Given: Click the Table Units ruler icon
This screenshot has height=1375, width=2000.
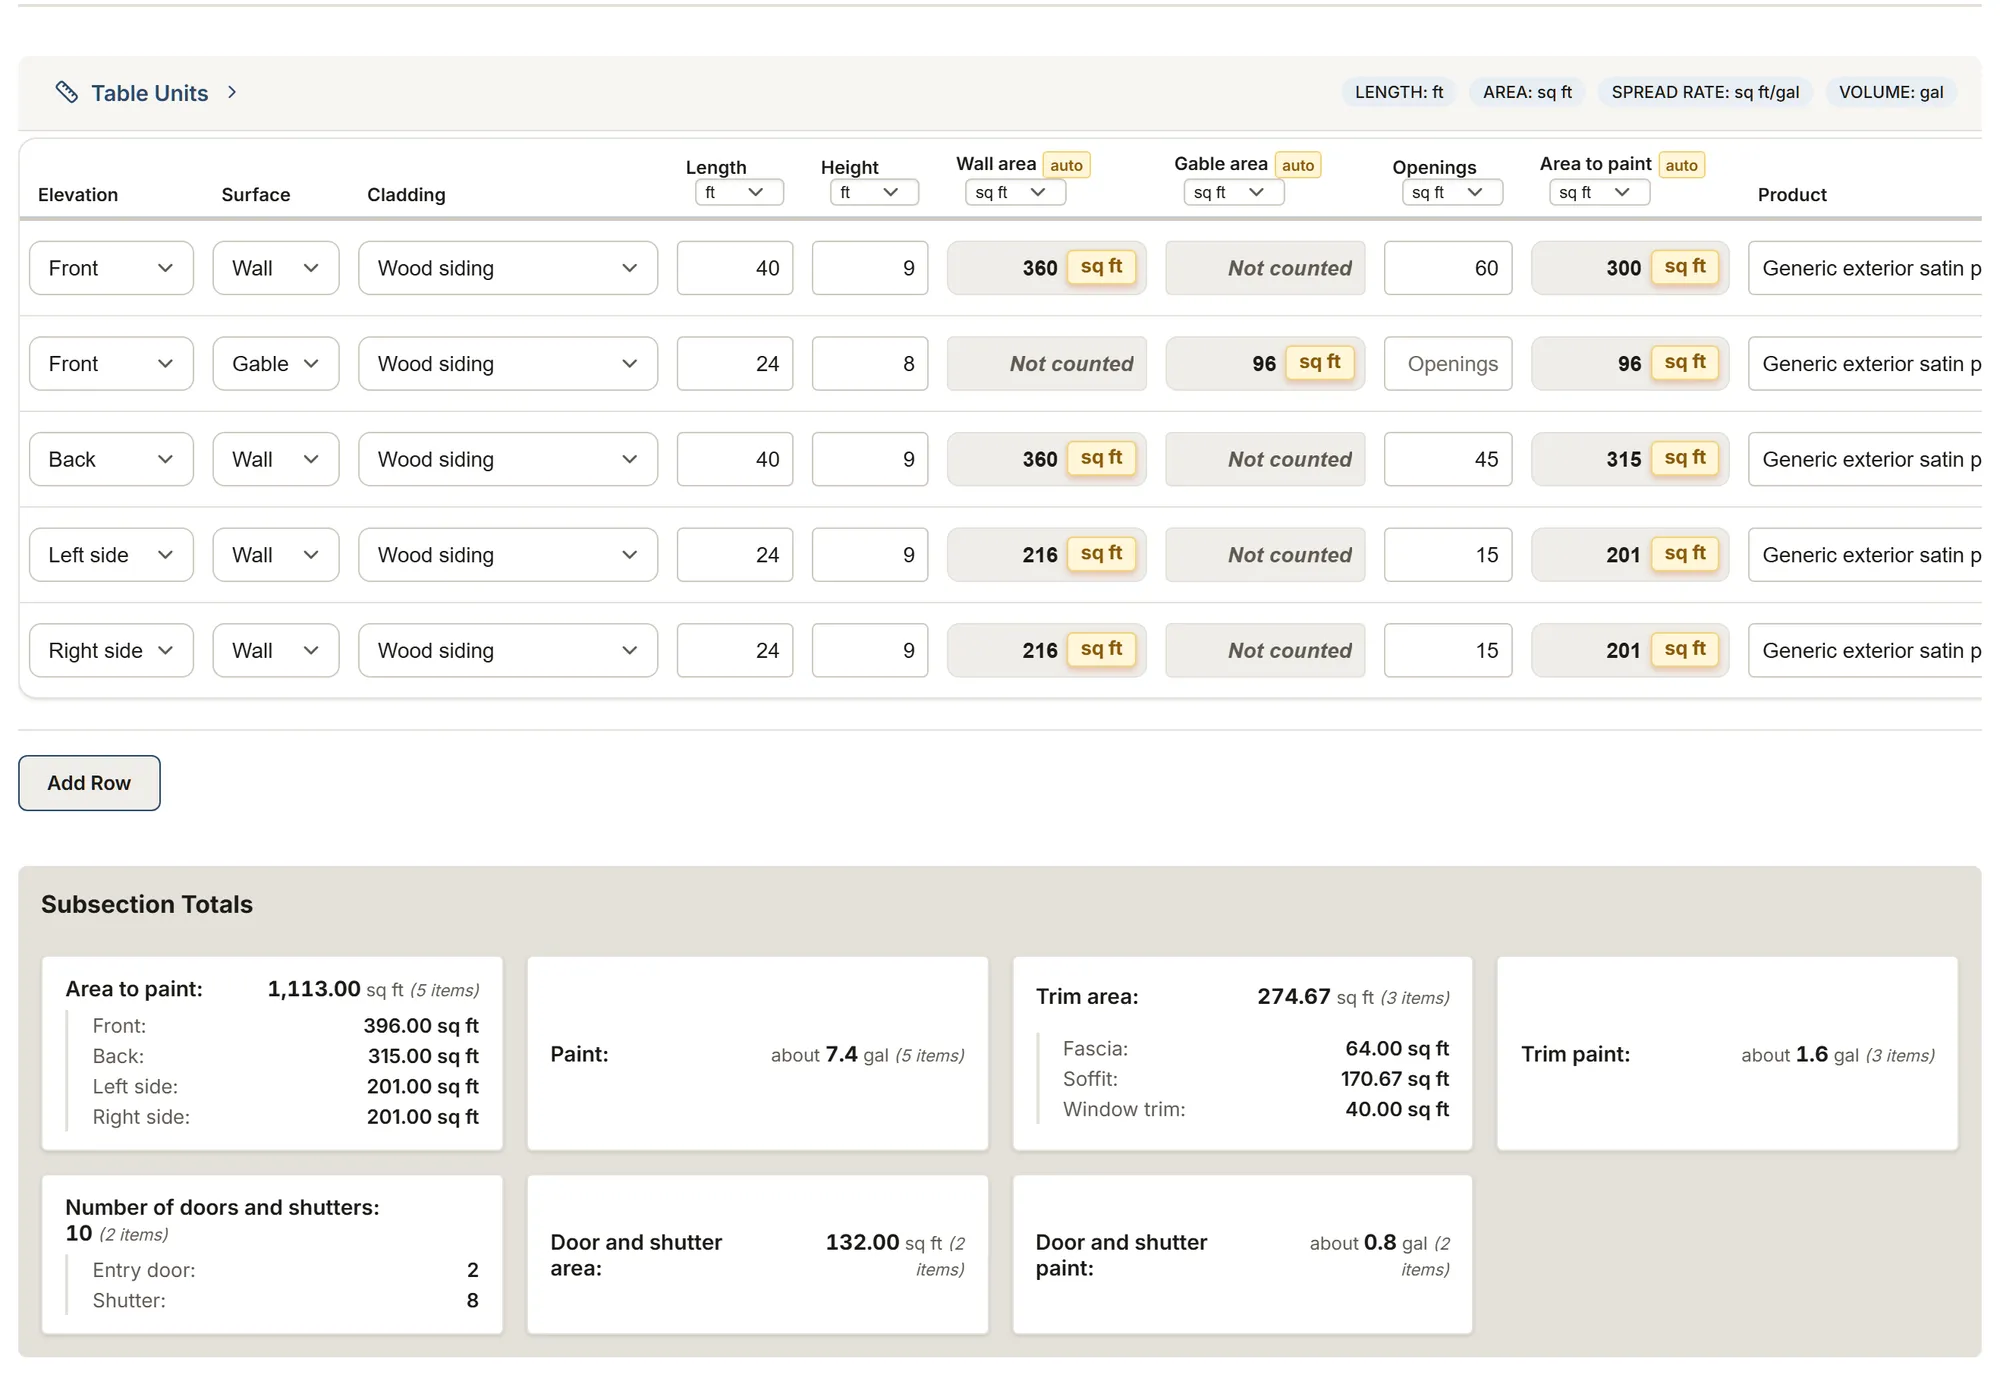Looking at the screenshot, I should pyautogui.click(x=66, y=92).
